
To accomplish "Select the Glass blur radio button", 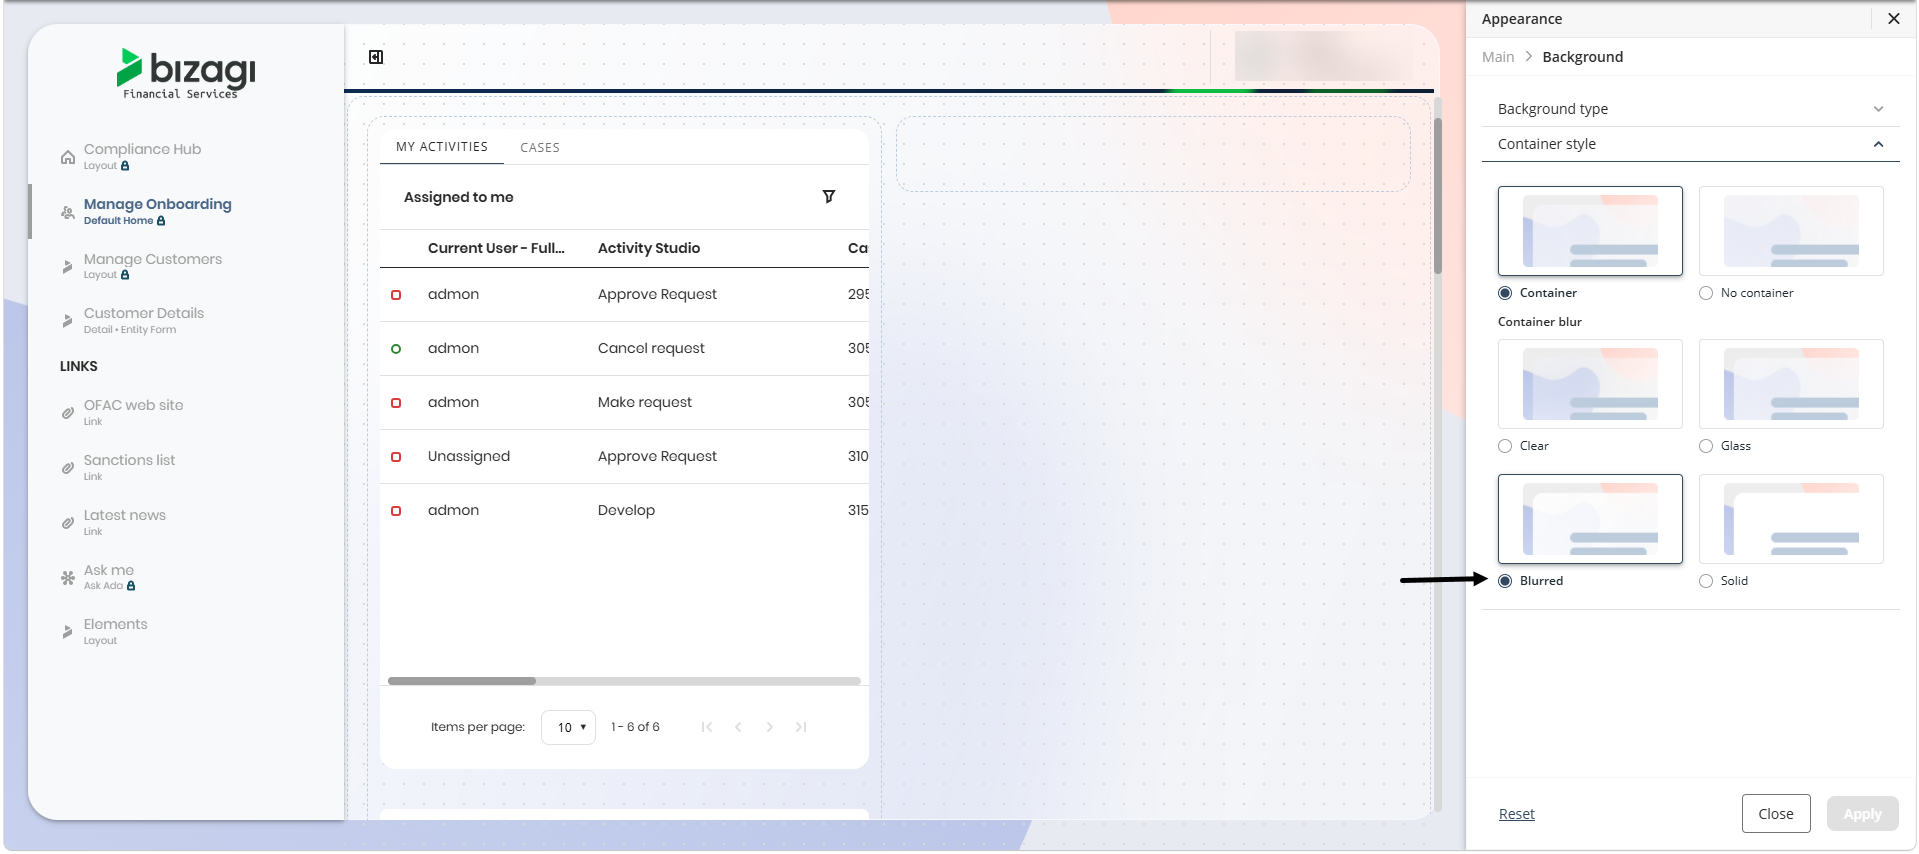I will (x=1706, y=446).
